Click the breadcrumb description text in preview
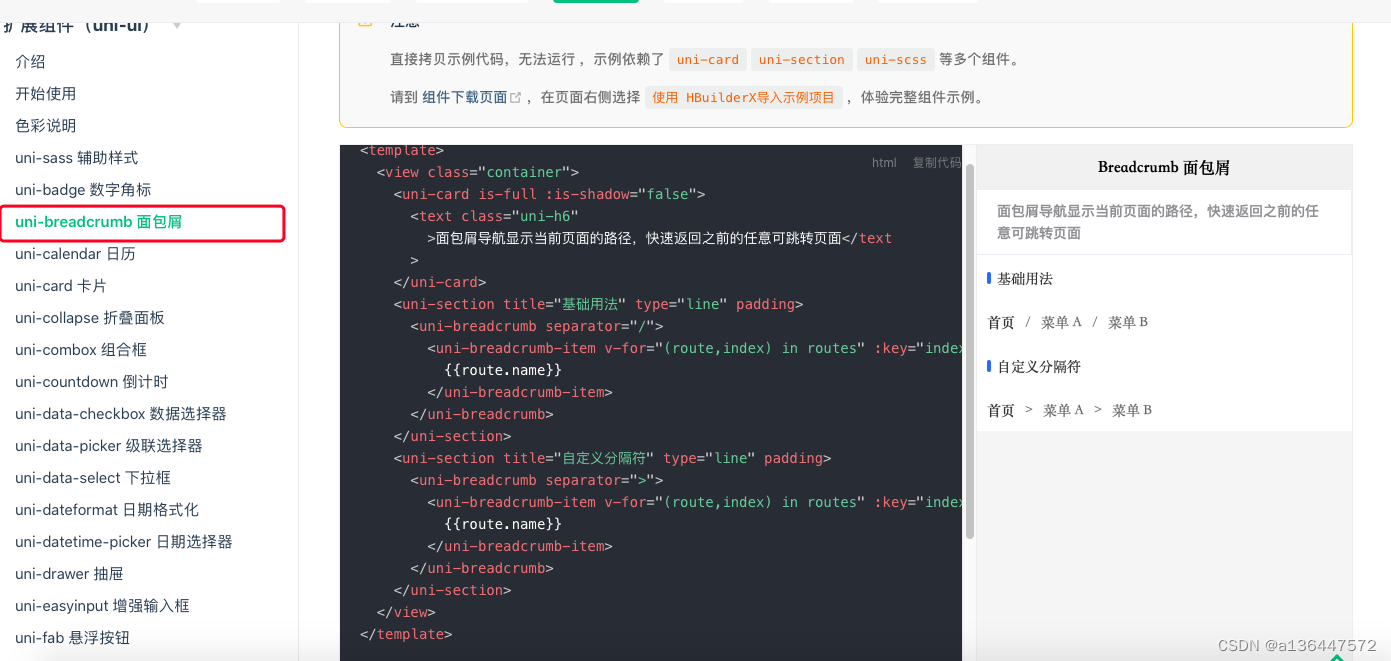 click(1158, 222)
